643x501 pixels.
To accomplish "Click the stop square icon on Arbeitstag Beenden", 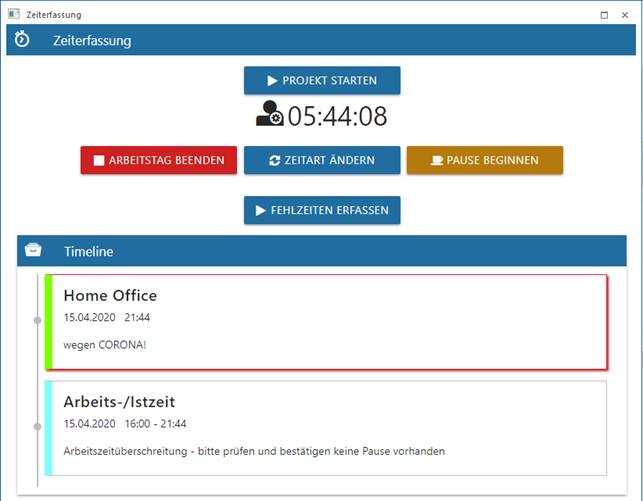I will coord(99,160).
